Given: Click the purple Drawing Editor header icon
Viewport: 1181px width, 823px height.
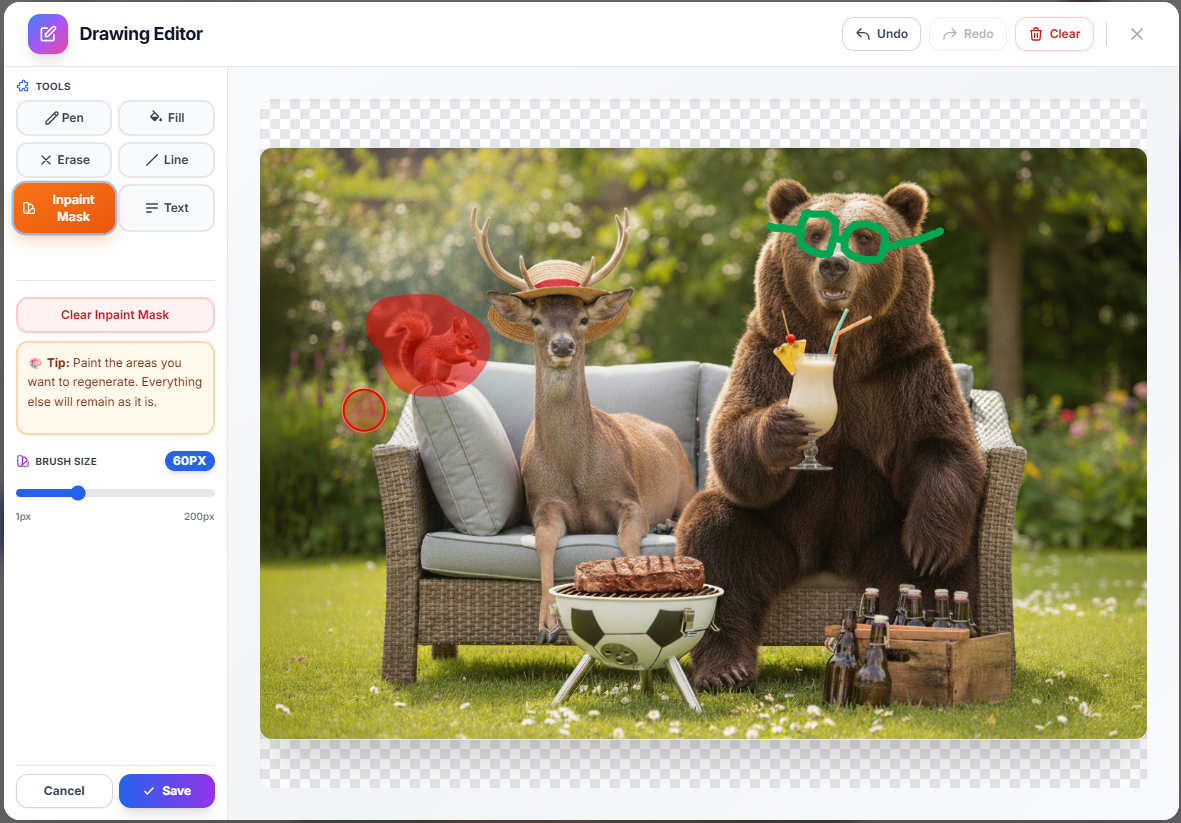Looking at the screenshot, I should pyautogui.click(x=47, y=33).
